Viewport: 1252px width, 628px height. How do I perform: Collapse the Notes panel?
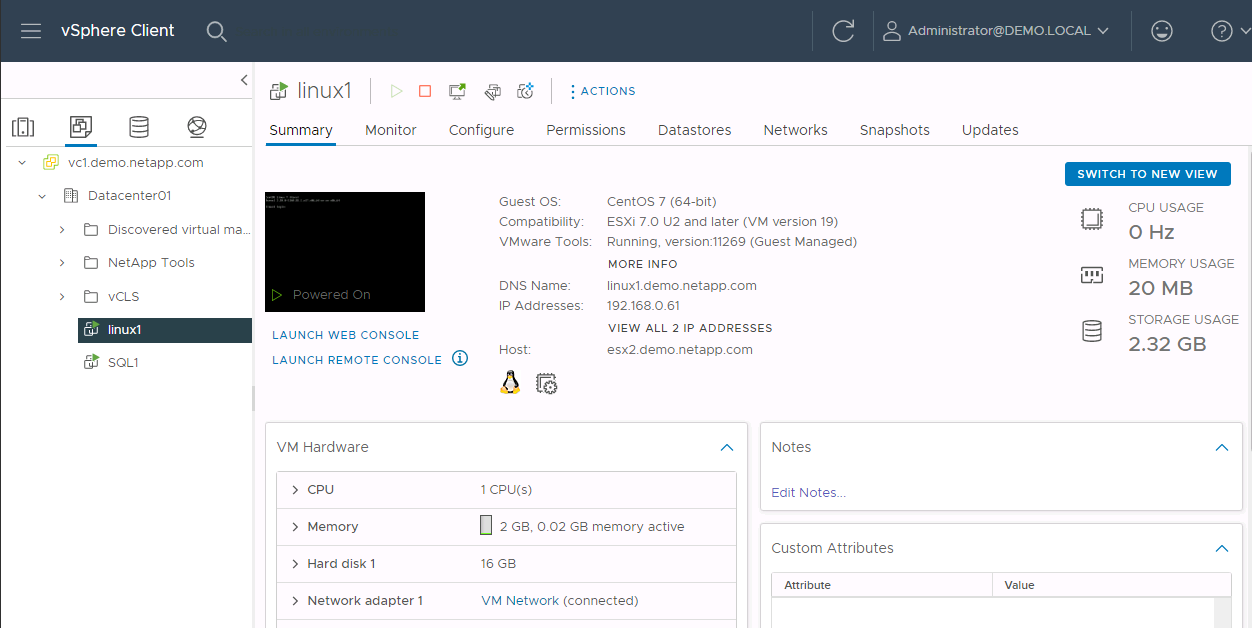click(1221, 447)
